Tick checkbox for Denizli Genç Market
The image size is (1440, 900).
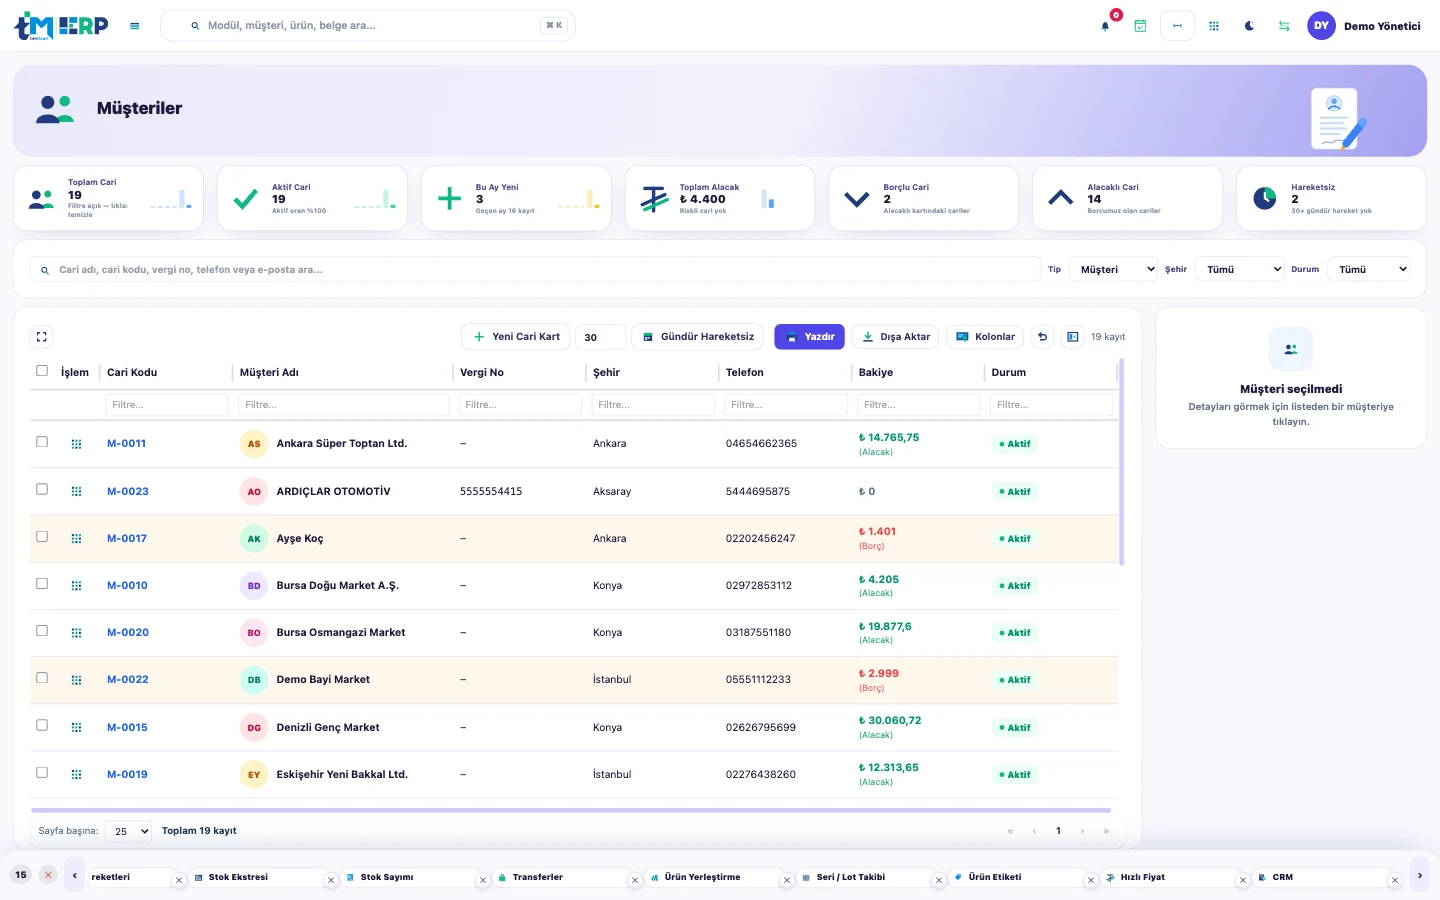pyautogui.click(x=42, y=725)
